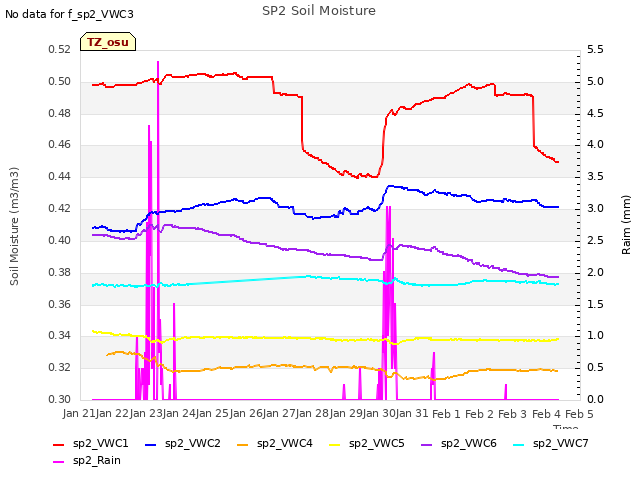Screen dimensions: 640x480
Task: Click the 2.5 right axis tick label
Action: coord(596,240)
